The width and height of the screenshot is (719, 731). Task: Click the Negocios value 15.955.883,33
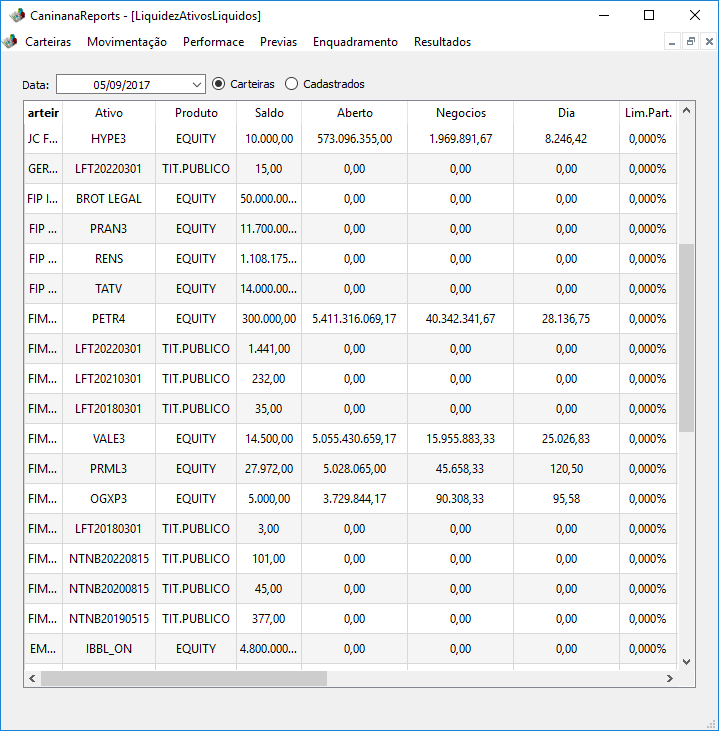pyautogui.click(x=461, y=439)
